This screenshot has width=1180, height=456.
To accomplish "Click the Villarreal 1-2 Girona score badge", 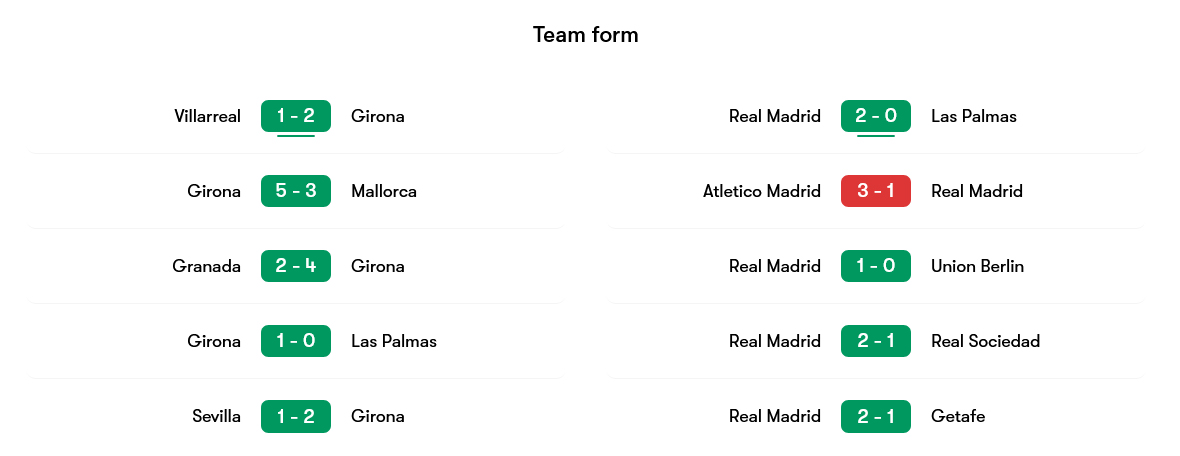I will (296, 116).
